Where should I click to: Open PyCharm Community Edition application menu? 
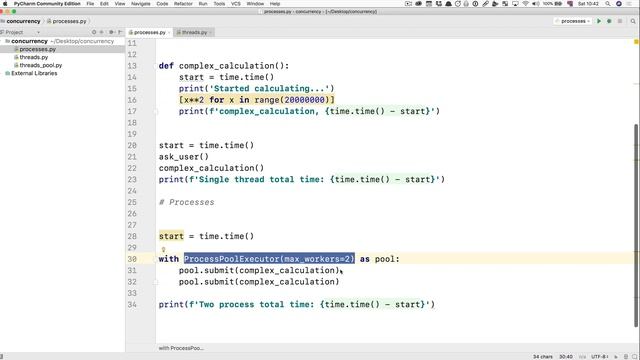coord(47,4)
